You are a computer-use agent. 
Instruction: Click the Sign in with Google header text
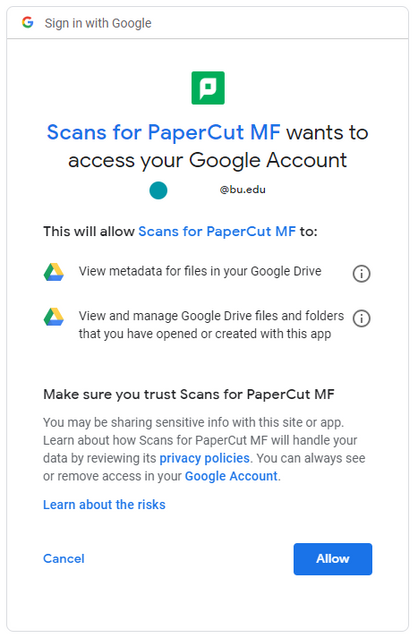point(98,23)
